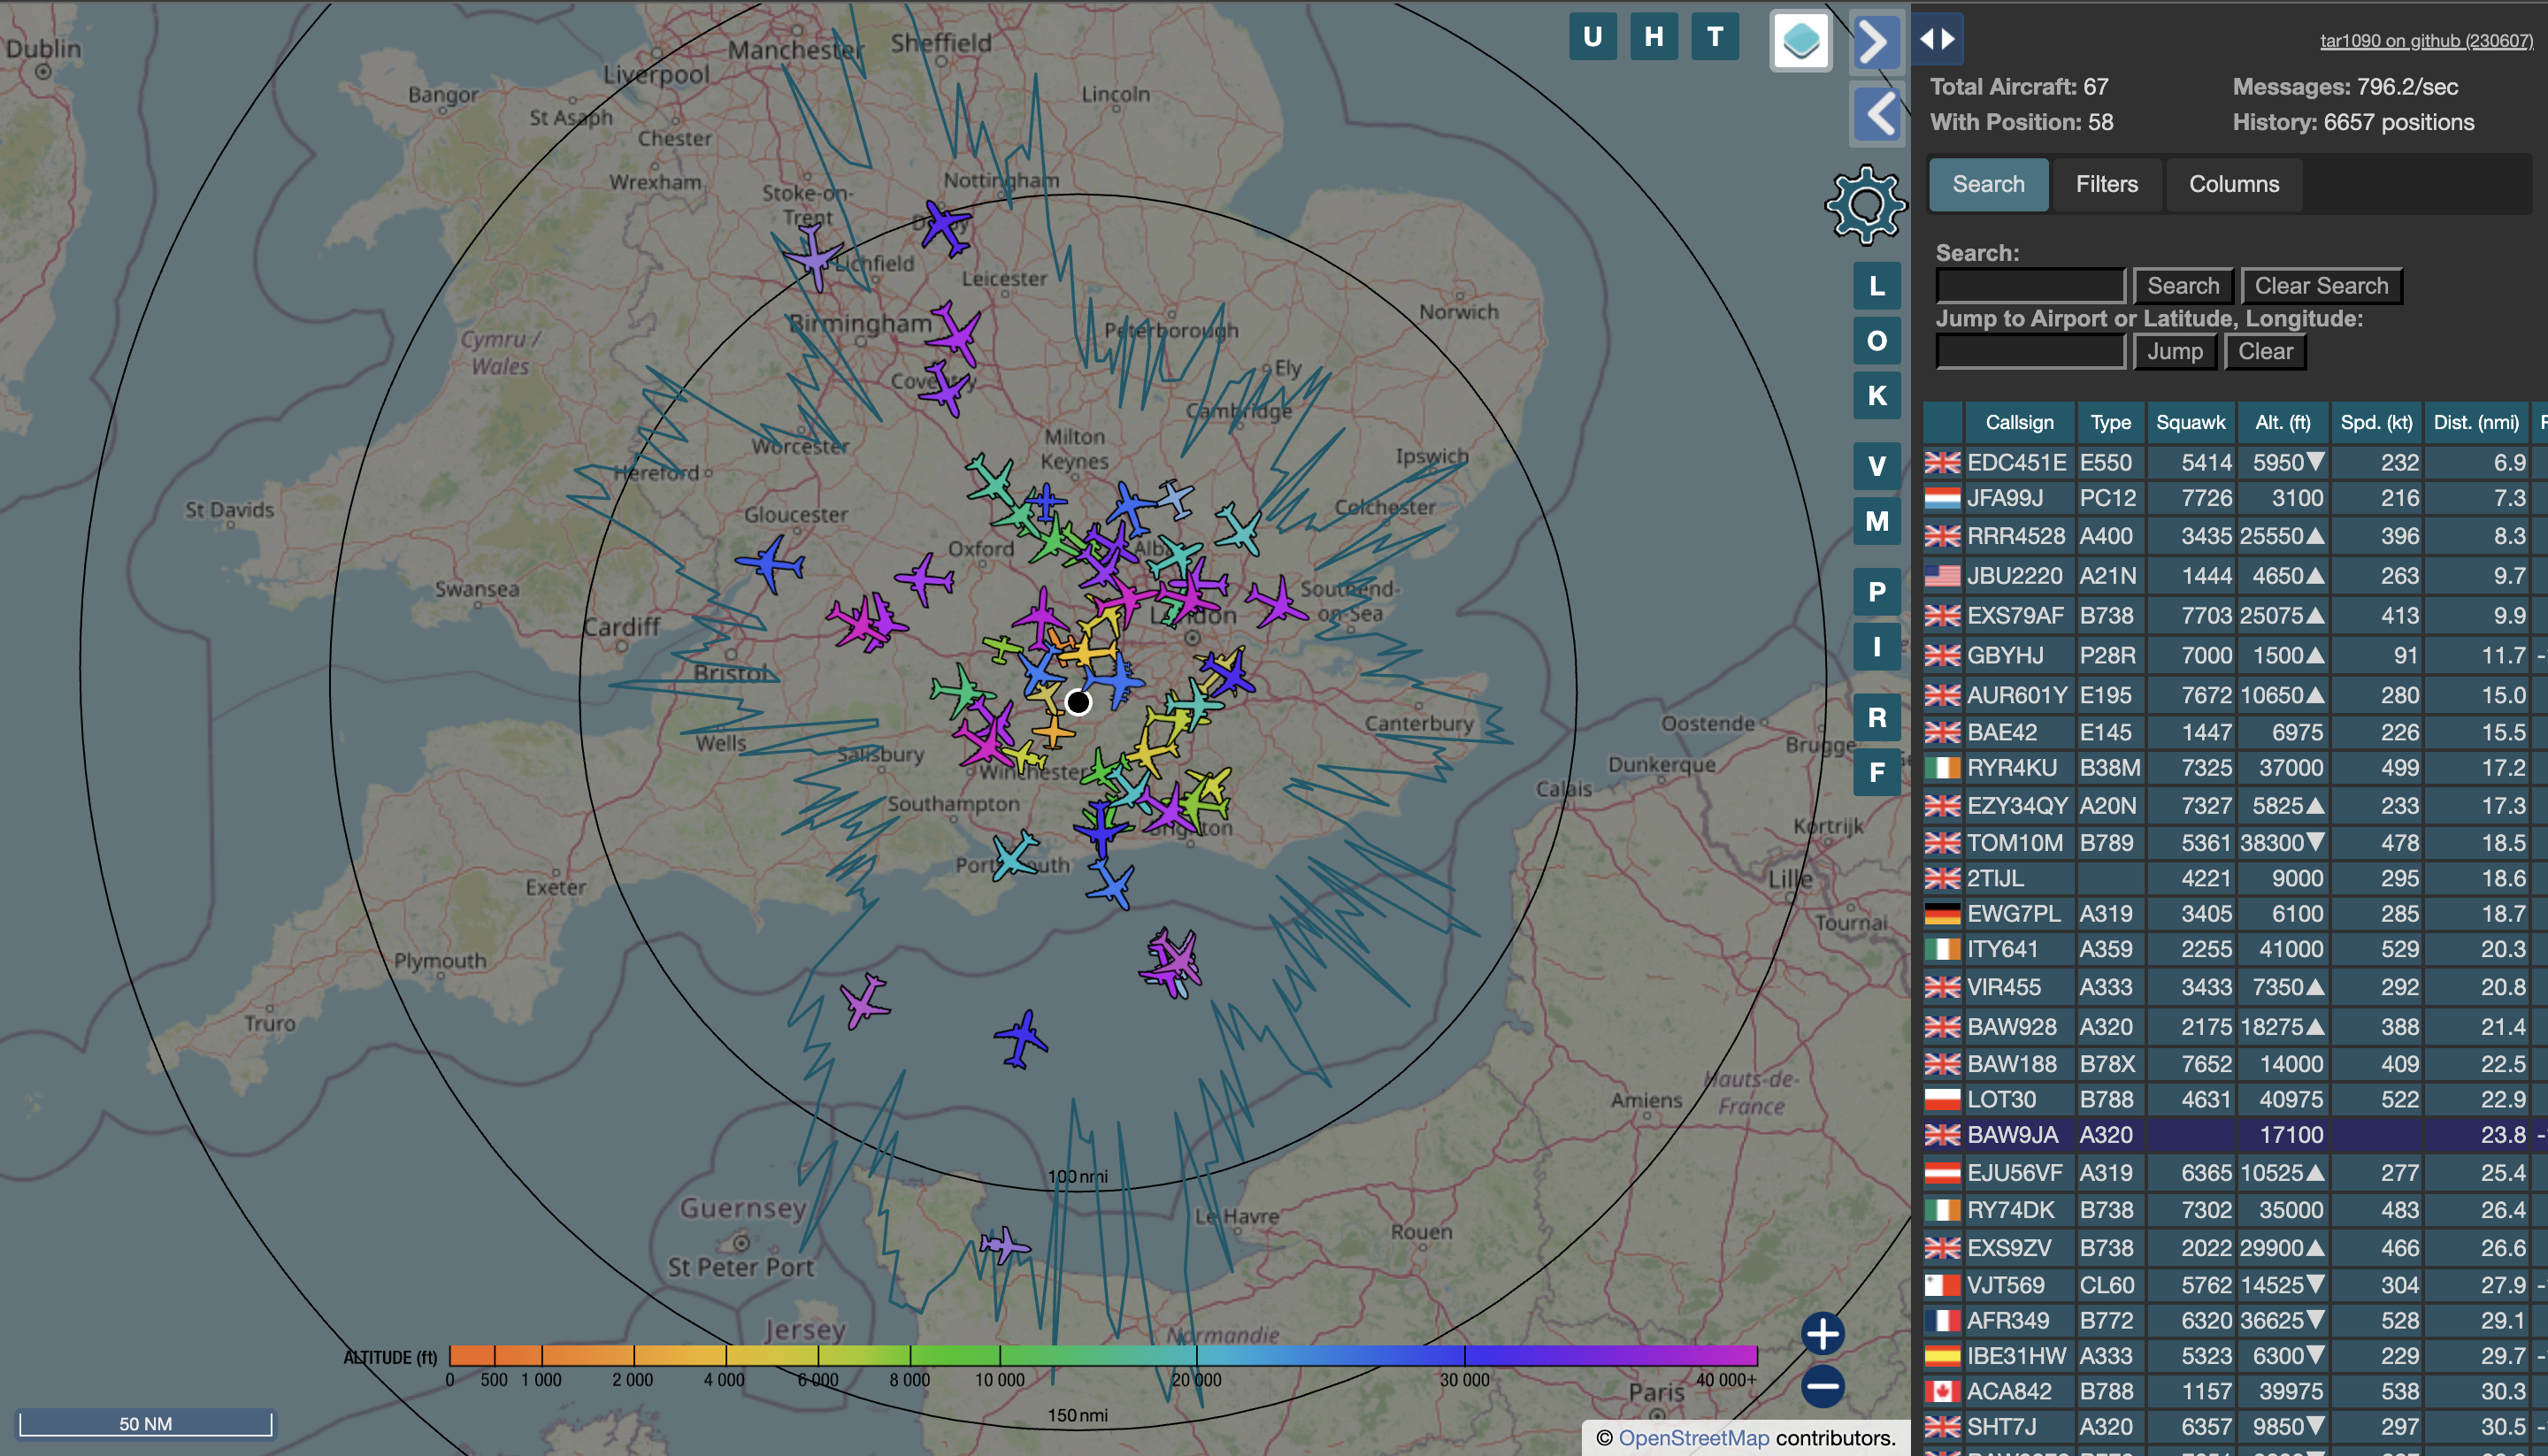Select the plane icon near Nottingham
Screen dimensions: 2548x1456
[943, 227]
